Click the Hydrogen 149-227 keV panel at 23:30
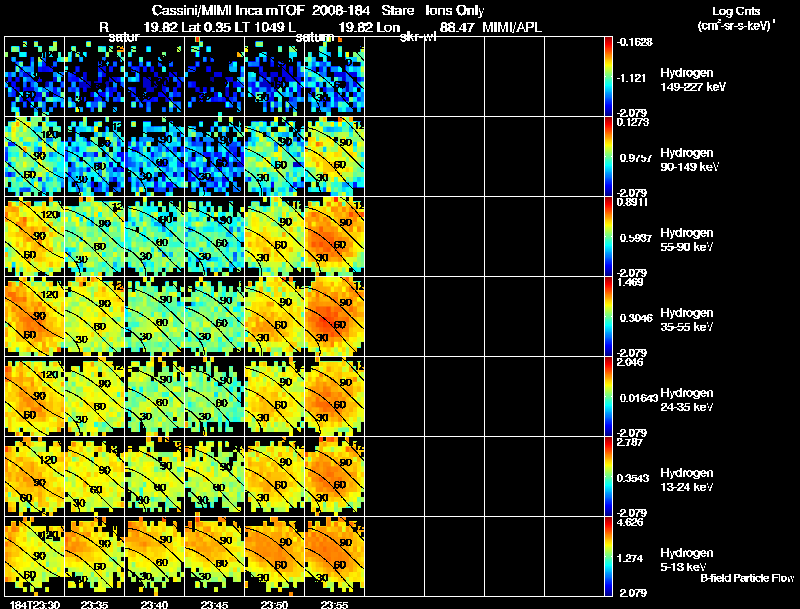 35,76
